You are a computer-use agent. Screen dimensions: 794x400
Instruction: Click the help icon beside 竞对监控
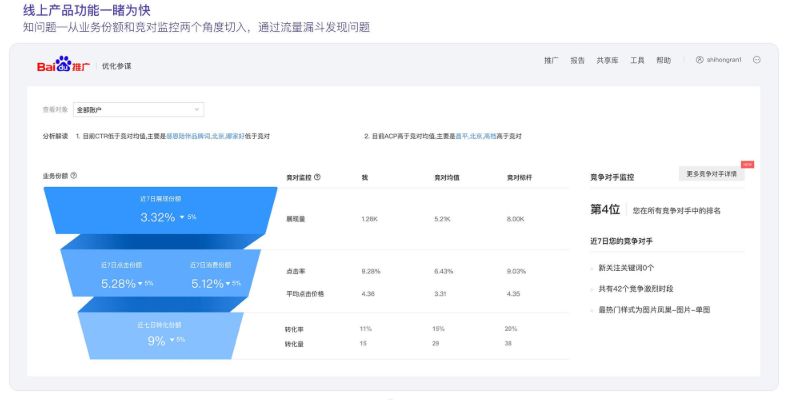tap(317, 177)
